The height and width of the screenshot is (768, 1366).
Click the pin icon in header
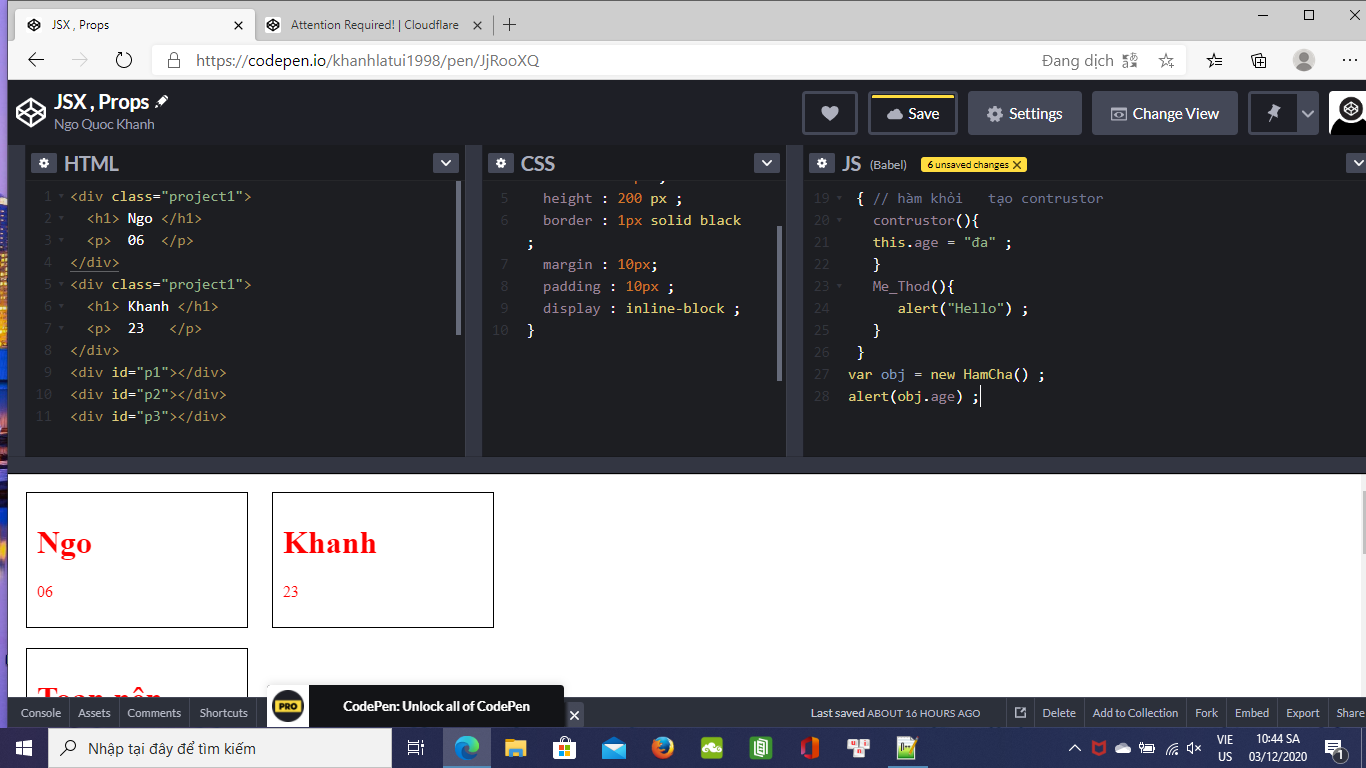[x=1273, y=113]
